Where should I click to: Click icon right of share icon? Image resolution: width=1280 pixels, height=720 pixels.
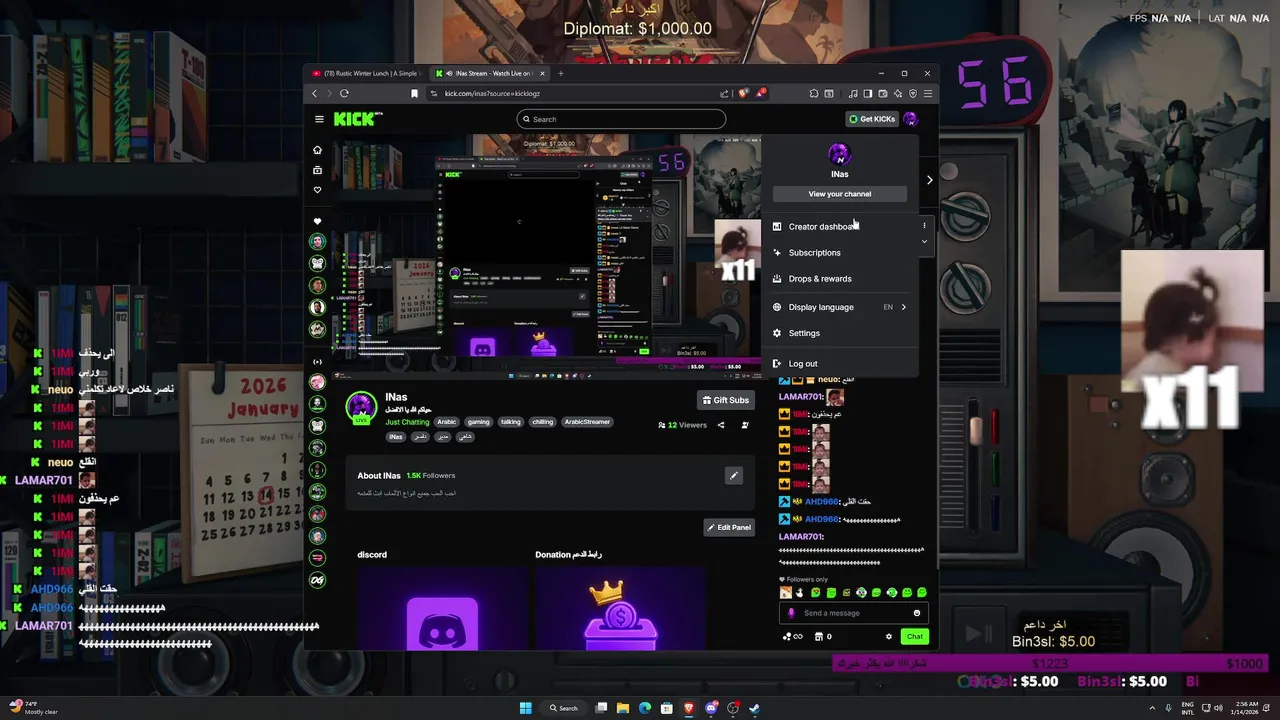pos(745,425)
